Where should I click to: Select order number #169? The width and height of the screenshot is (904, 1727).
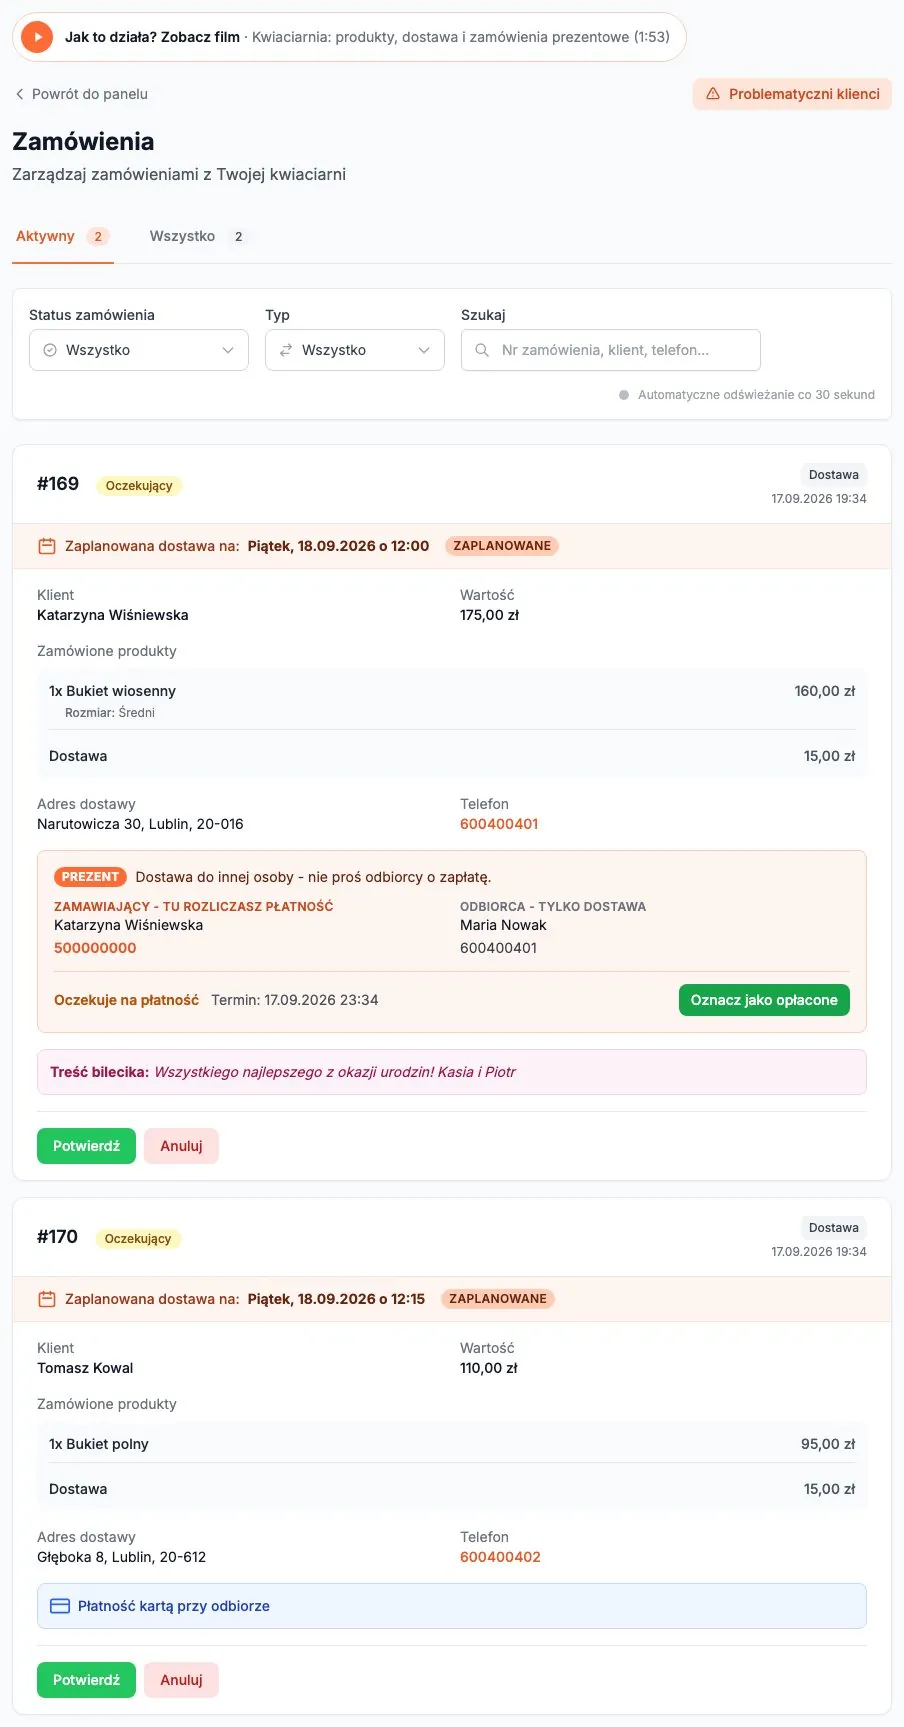pyautogui.click(x=58, y=484)
